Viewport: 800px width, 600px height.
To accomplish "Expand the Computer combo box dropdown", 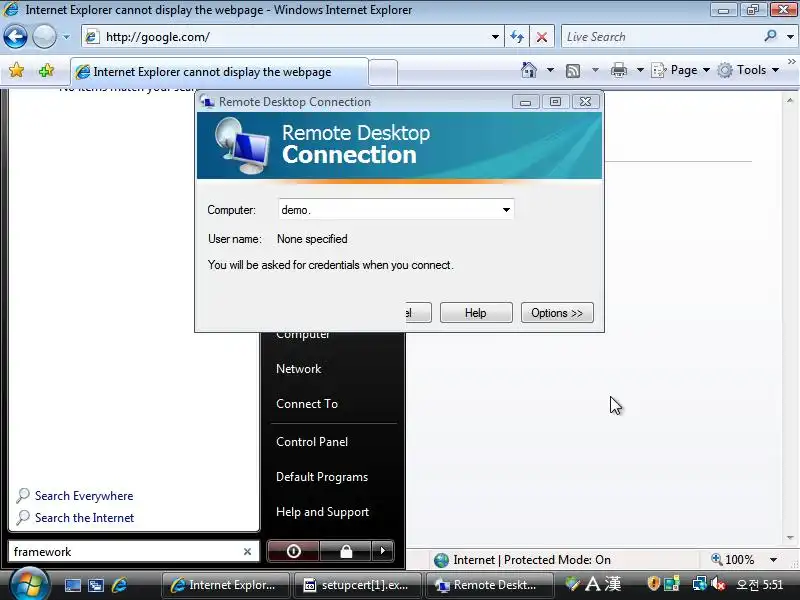I will (506, 210).
